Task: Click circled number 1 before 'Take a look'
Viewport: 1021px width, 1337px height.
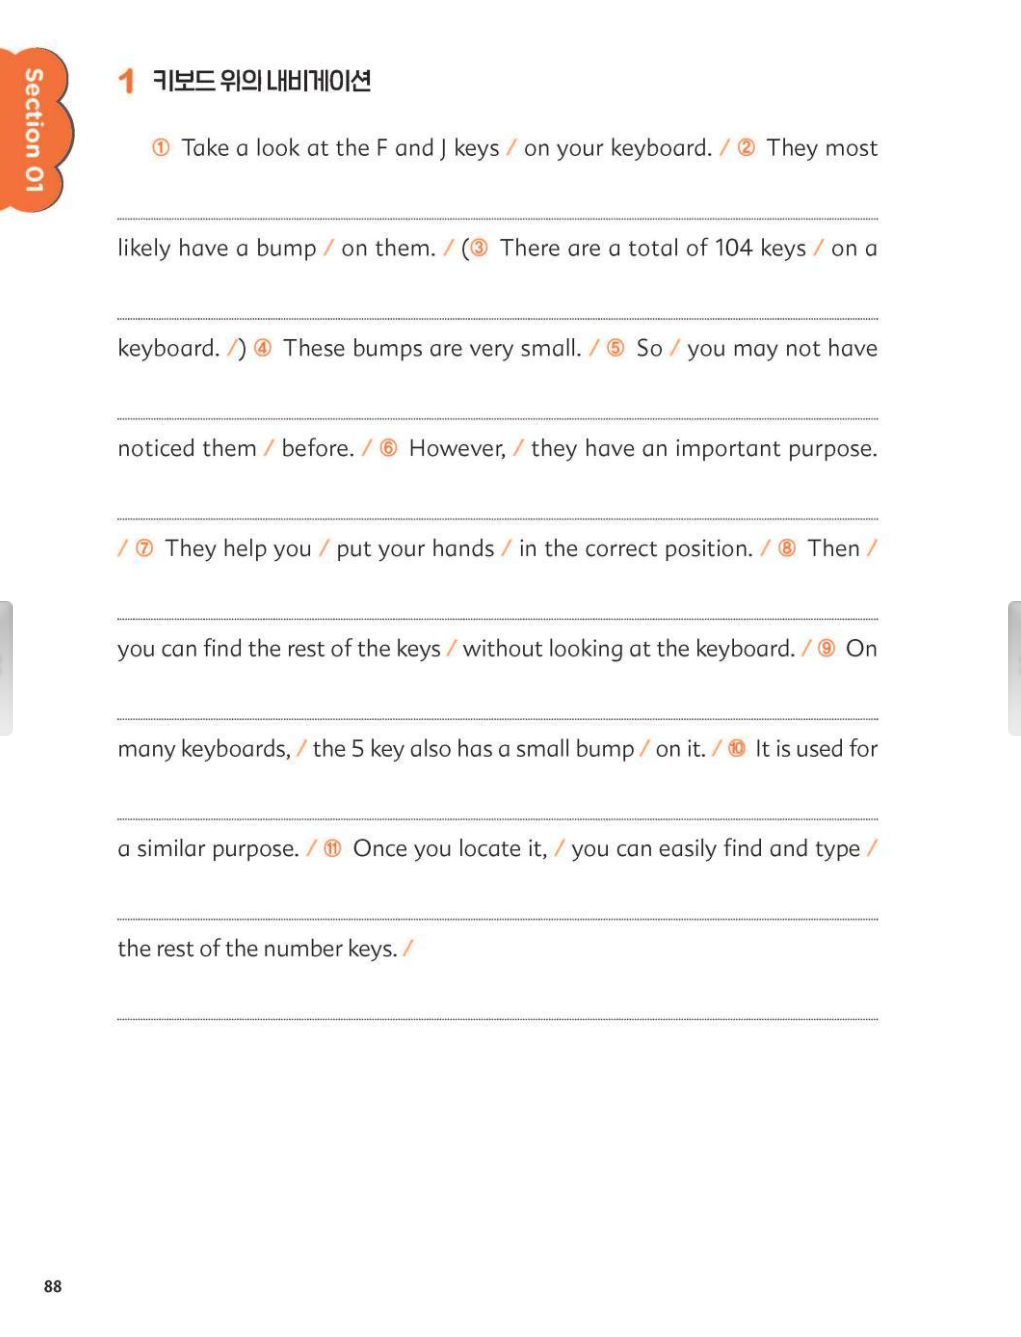Action: 161,148
